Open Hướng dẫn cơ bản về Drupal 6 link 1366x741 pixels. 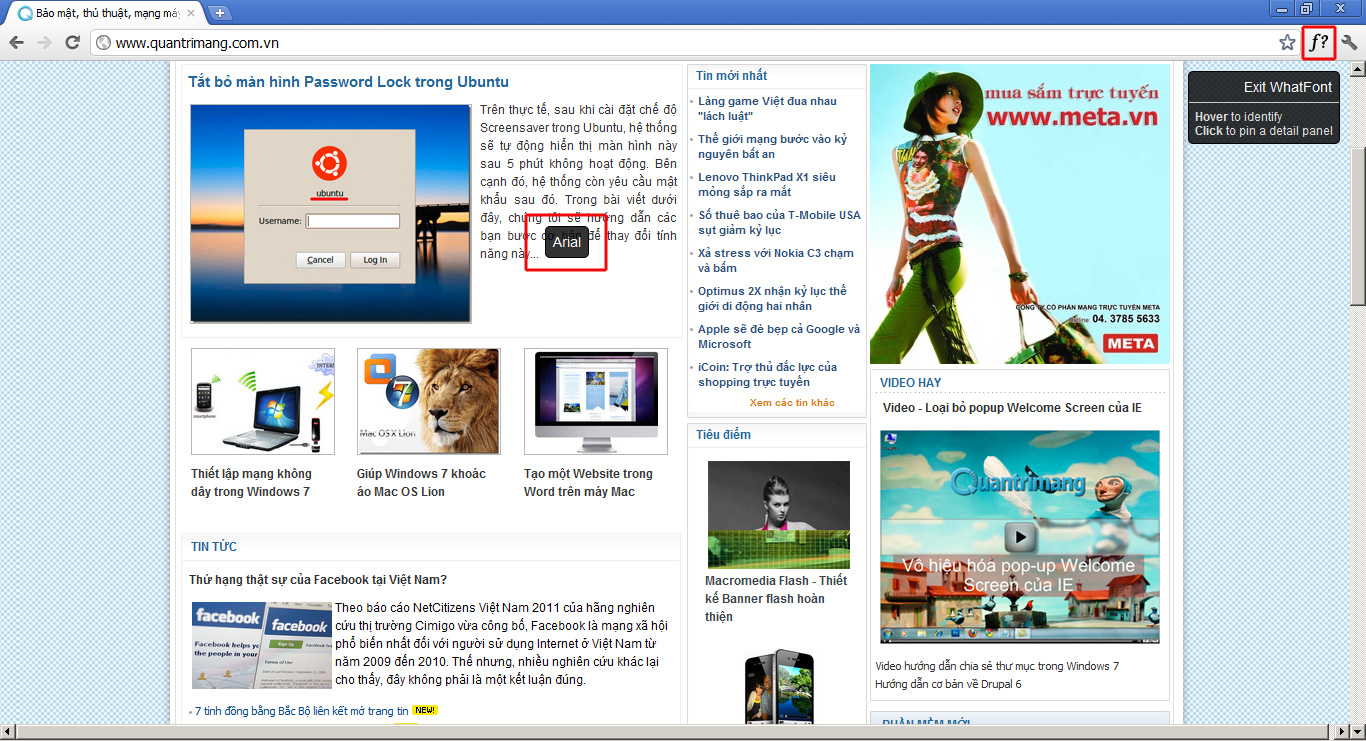coord(948,684)
